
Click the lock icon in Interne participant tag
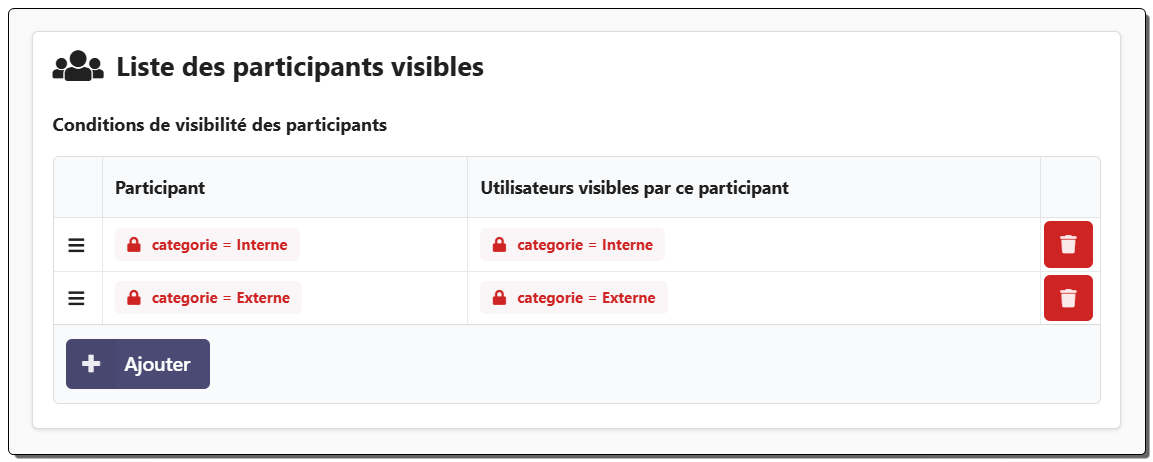(134, 245)
